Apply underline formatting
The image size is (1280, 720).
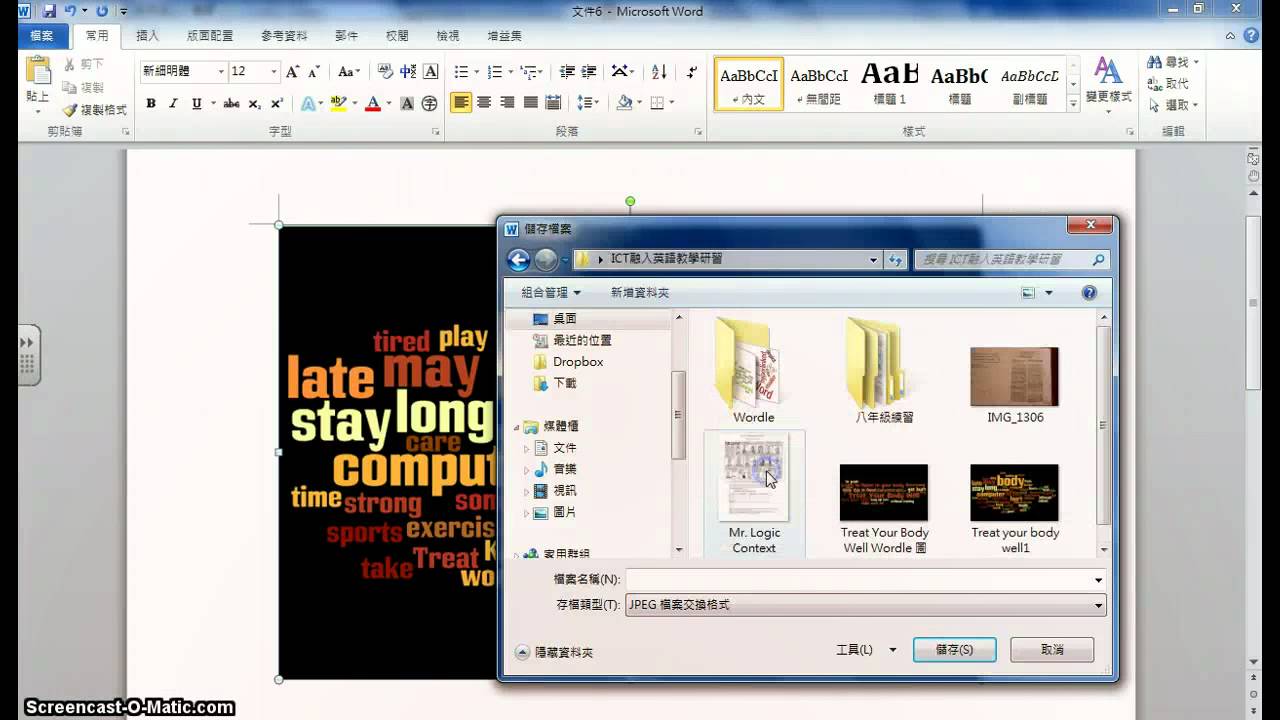196,103
